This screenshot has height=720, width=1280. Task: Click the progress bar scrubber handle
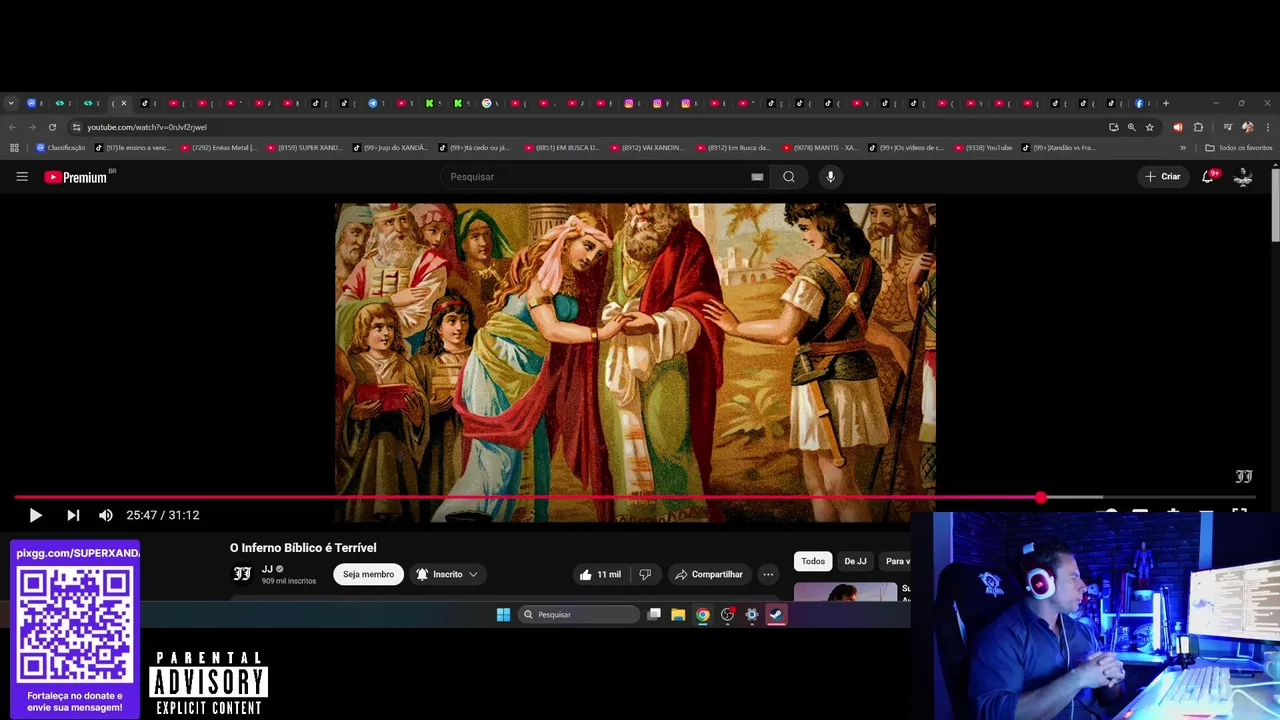[x=1041, y=497]
